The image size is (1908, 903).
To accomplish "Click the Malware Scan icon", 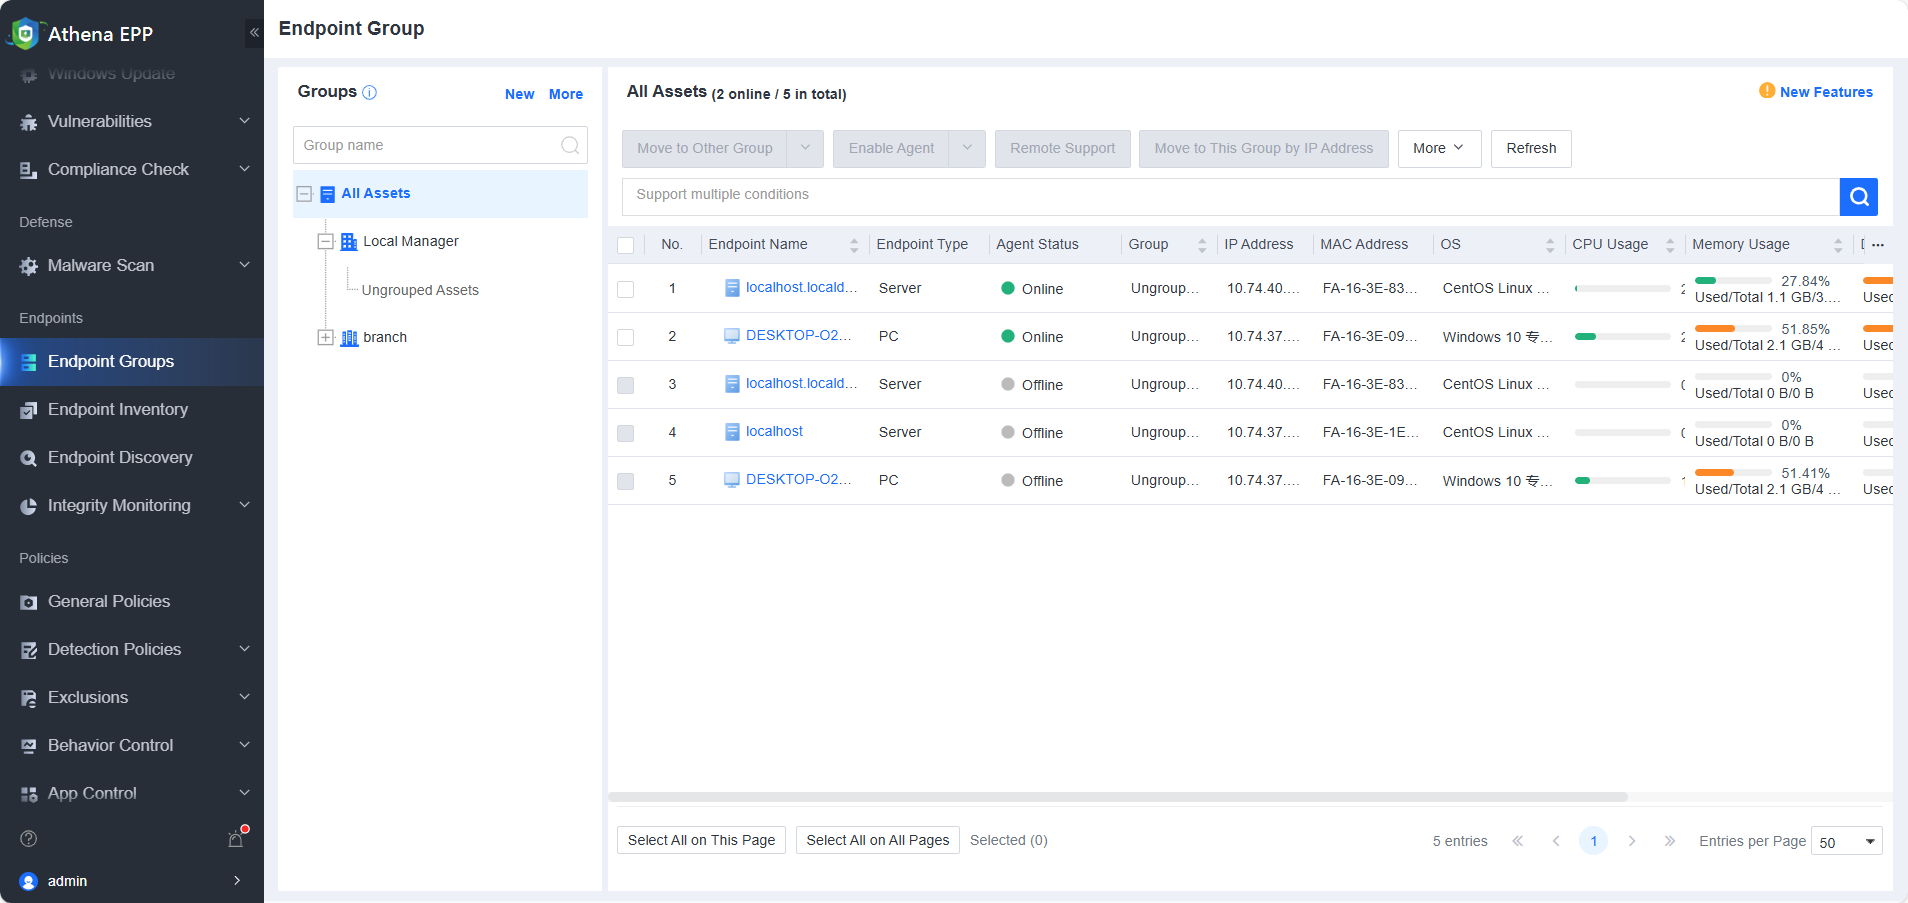I will tap(29, 266).
